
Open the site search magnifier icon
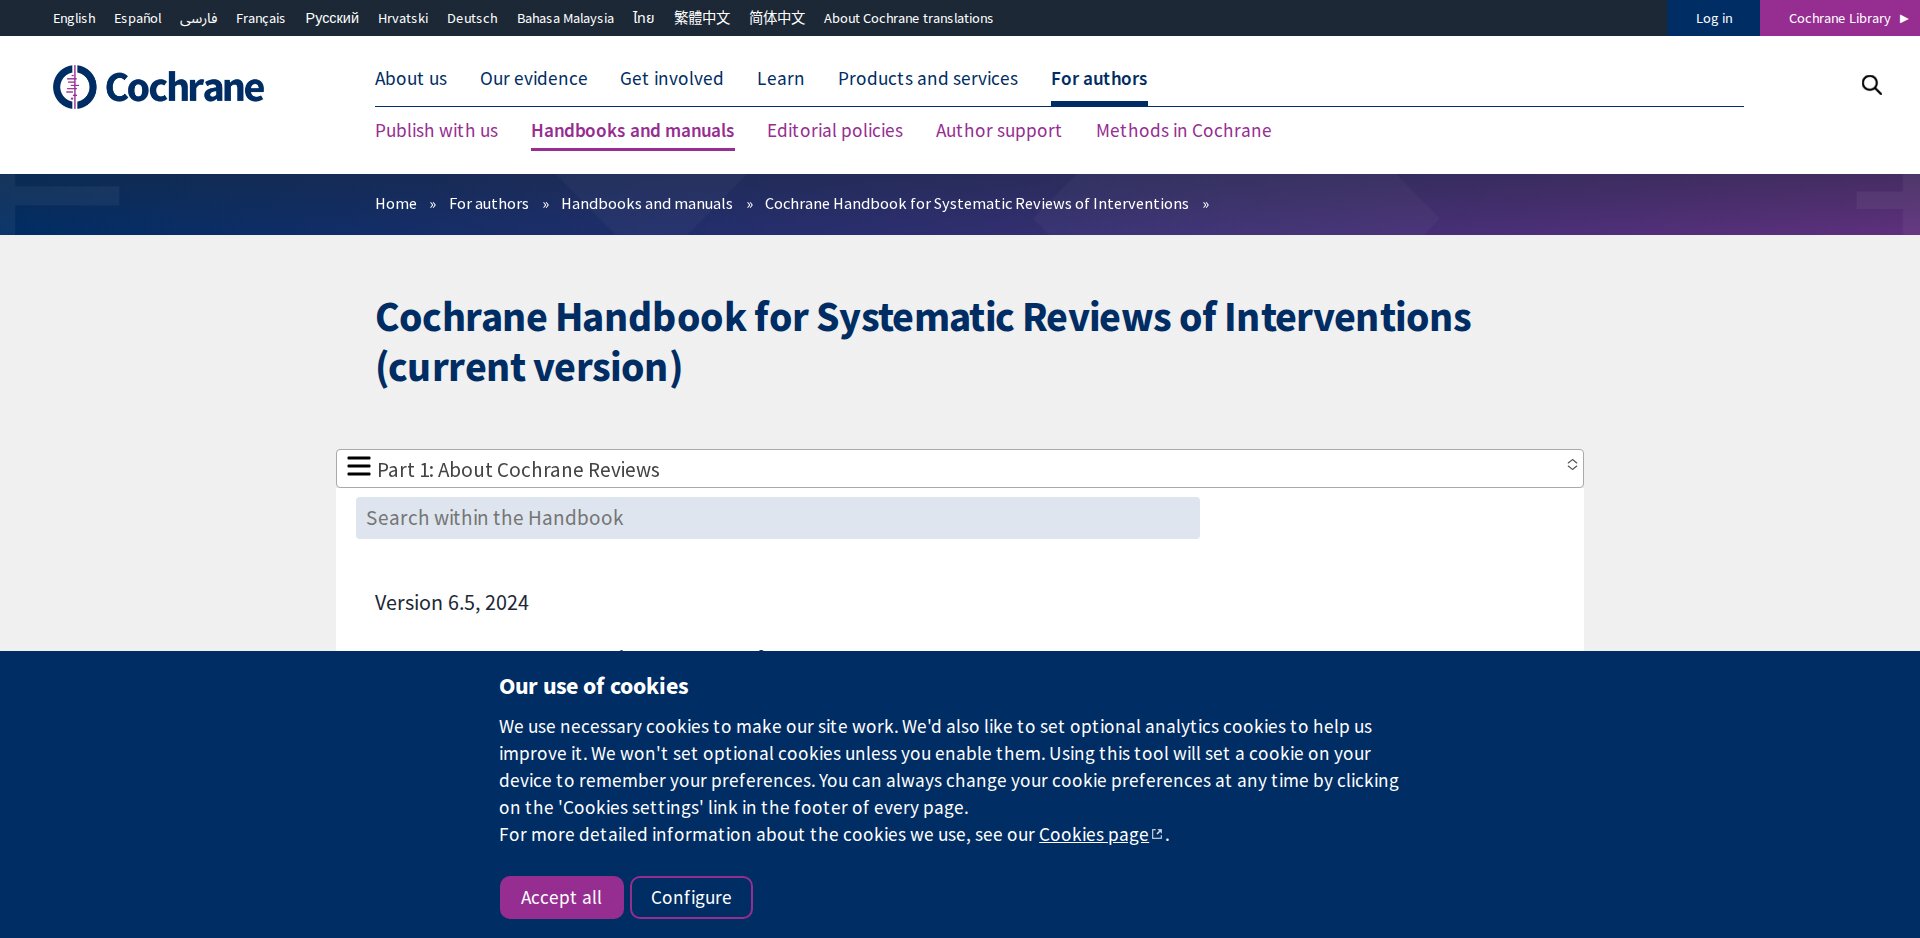point(1871,85)
